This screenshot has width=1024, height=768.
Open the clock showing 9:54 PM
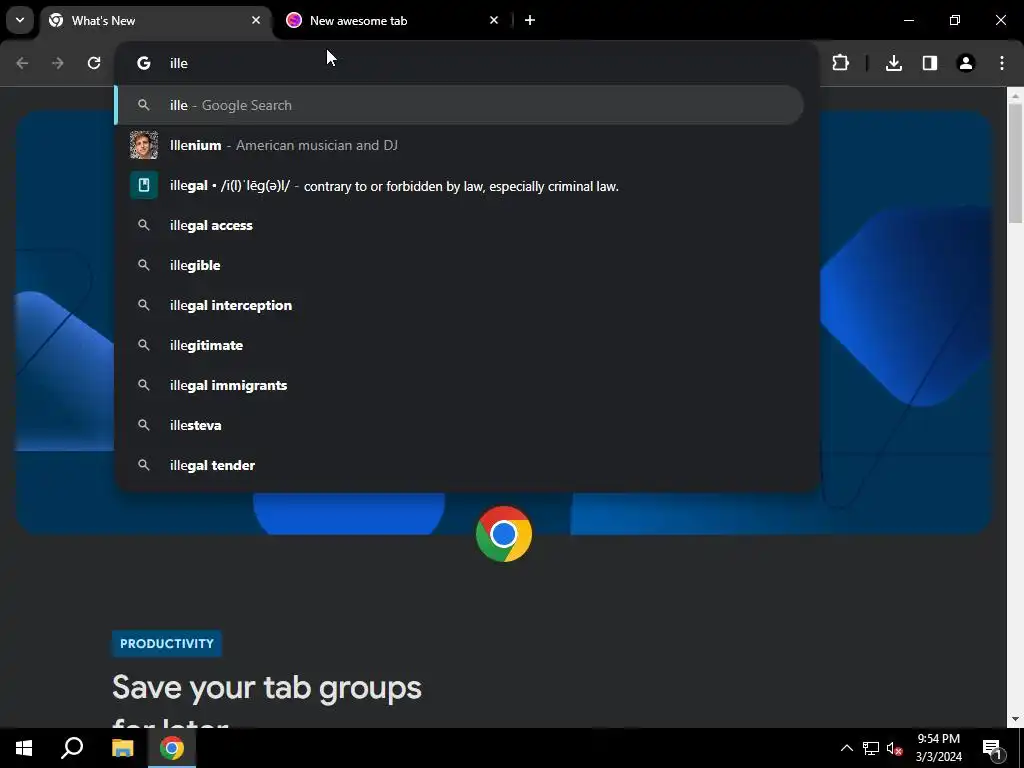point(938,748)
